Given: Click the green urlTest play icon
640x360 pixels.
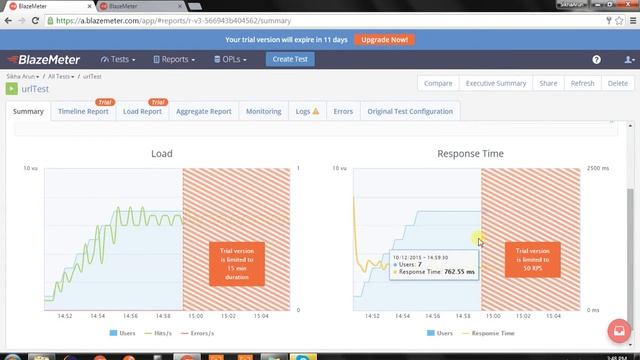Looking at the screenshot, I should 11,89.
